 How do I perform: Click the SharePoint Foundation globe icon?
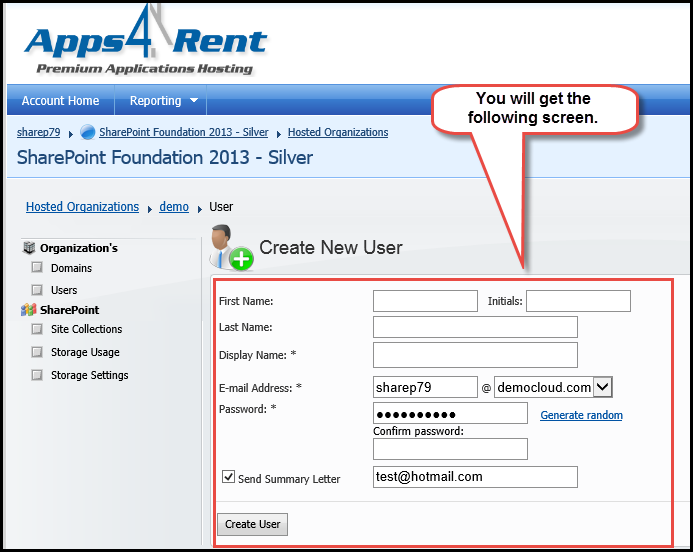[88, 132]
